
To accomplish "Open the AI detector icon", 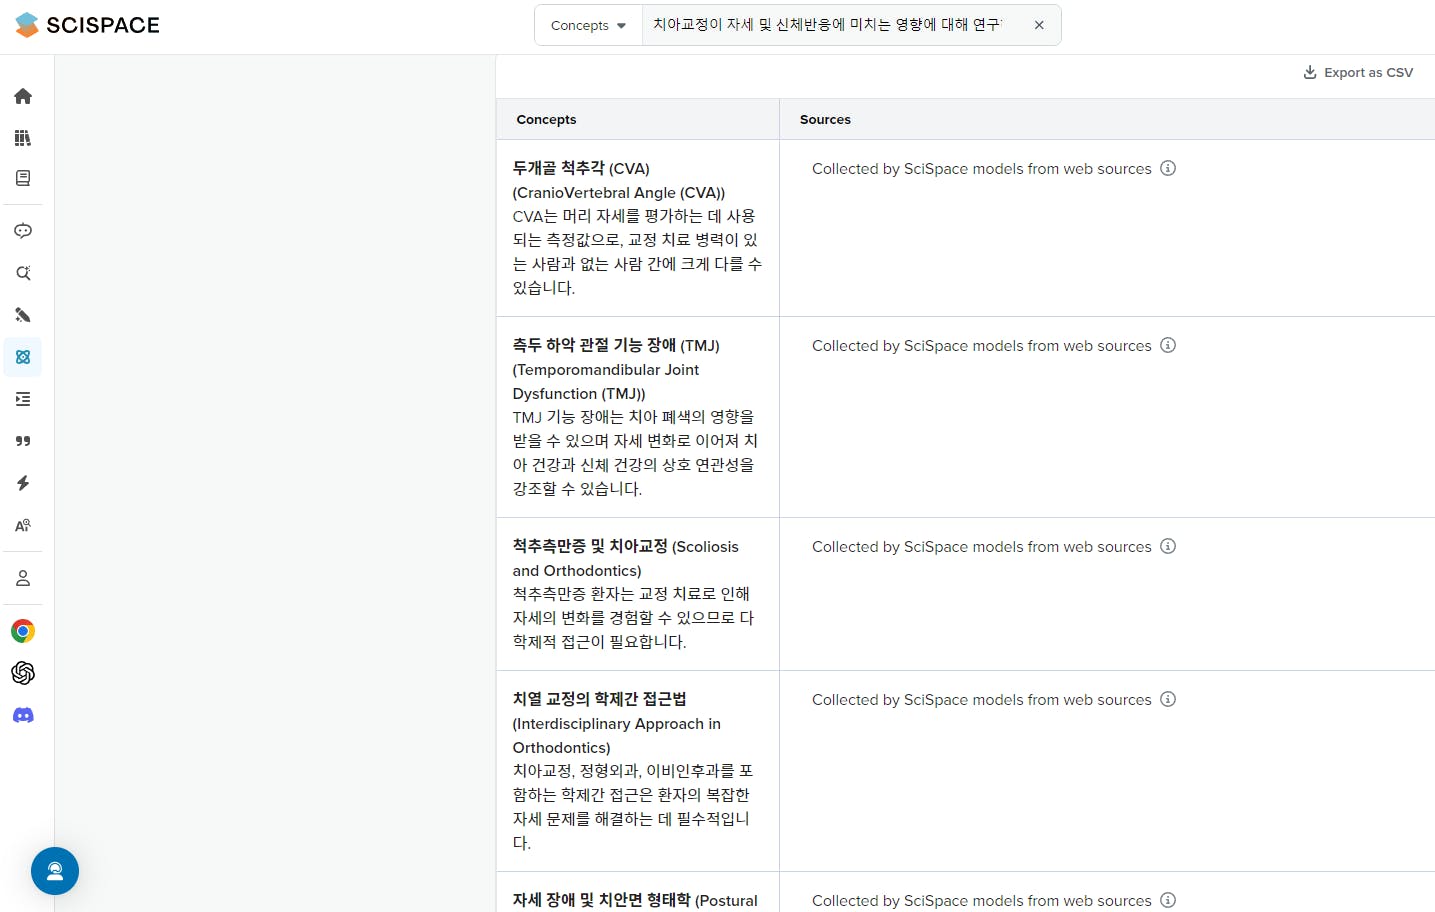I will click(23, 525).
